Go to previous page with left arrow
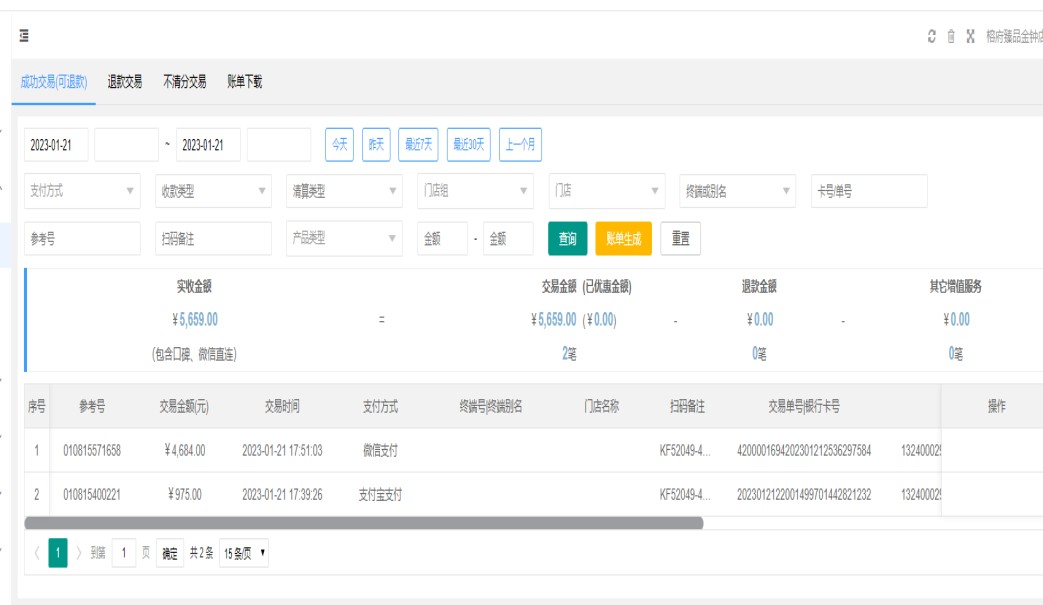This screenshot has width=1043, height=605. (37, 553)
